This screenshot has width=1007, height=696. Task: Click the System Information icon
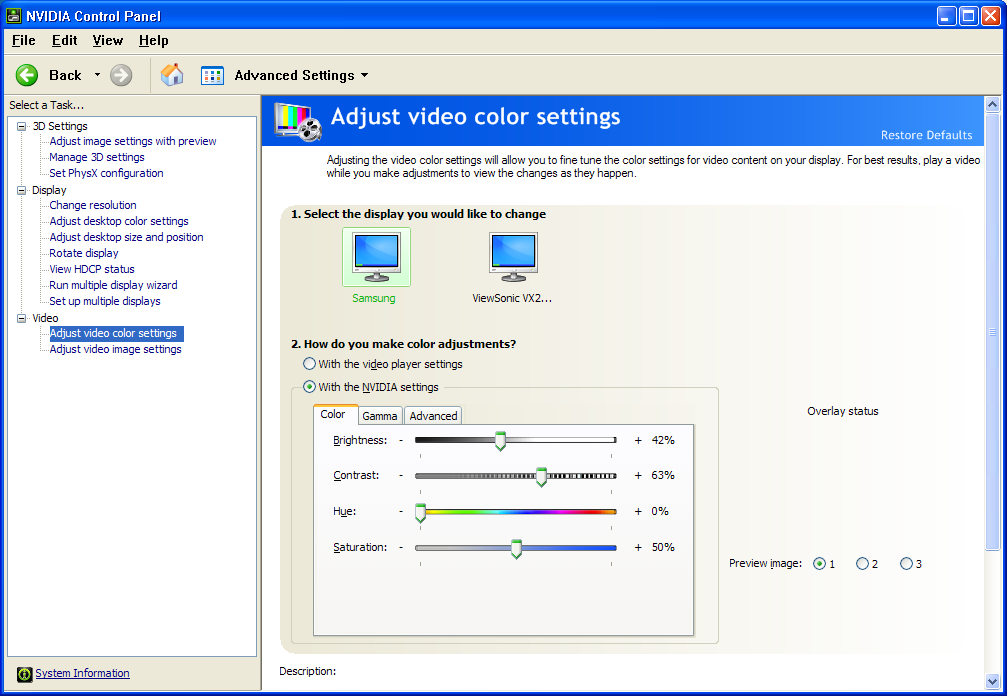[x=24, y=674]
